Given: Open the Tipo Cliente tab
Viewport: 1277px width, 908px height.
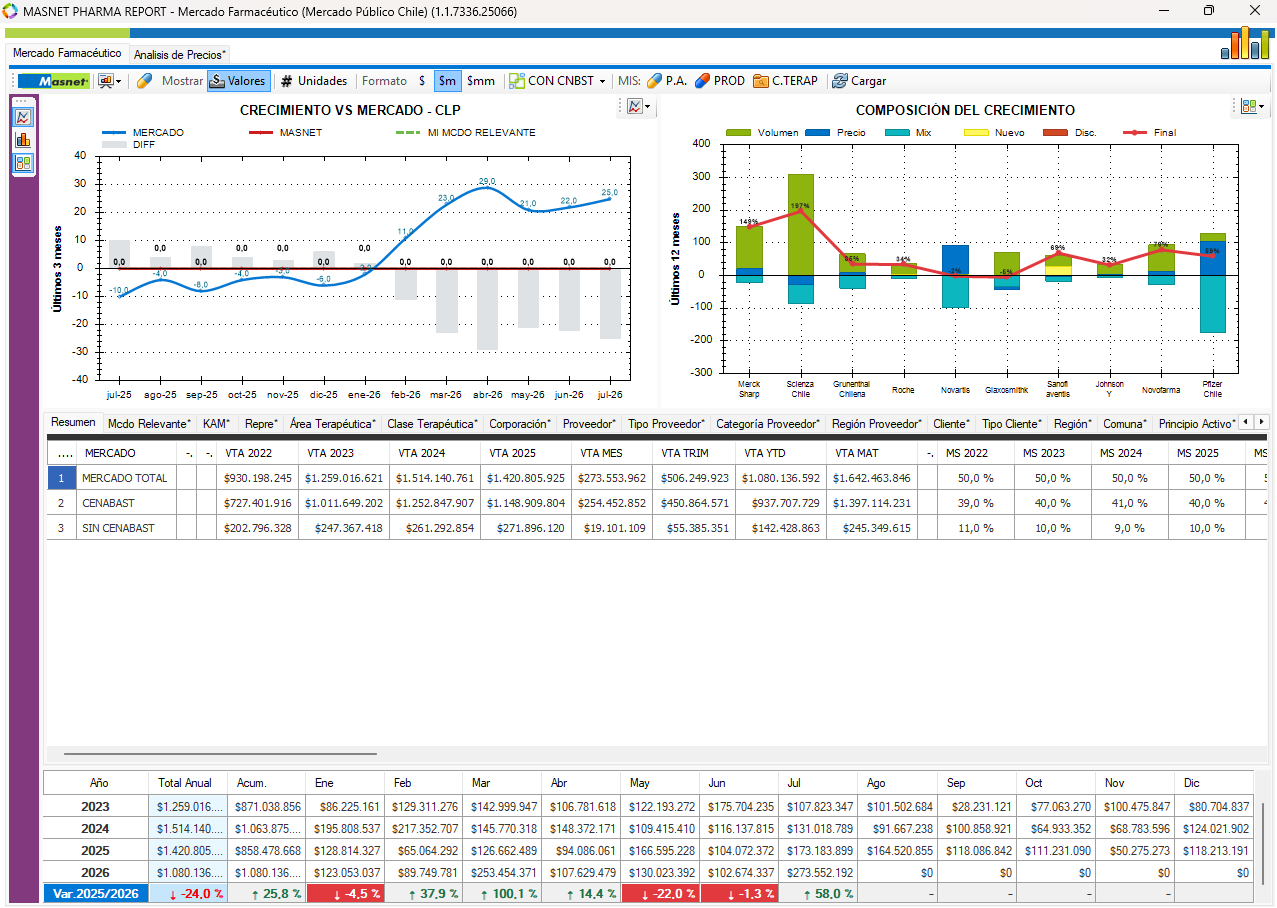Looking at the screenshot, I should click(x=1013, y=424).
